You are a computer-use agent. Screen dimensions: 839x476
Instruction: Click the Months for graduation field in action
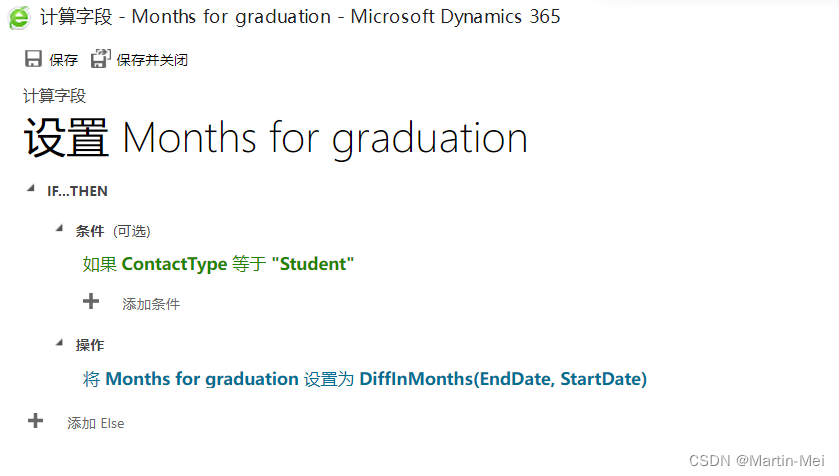(x=201, y=379)
